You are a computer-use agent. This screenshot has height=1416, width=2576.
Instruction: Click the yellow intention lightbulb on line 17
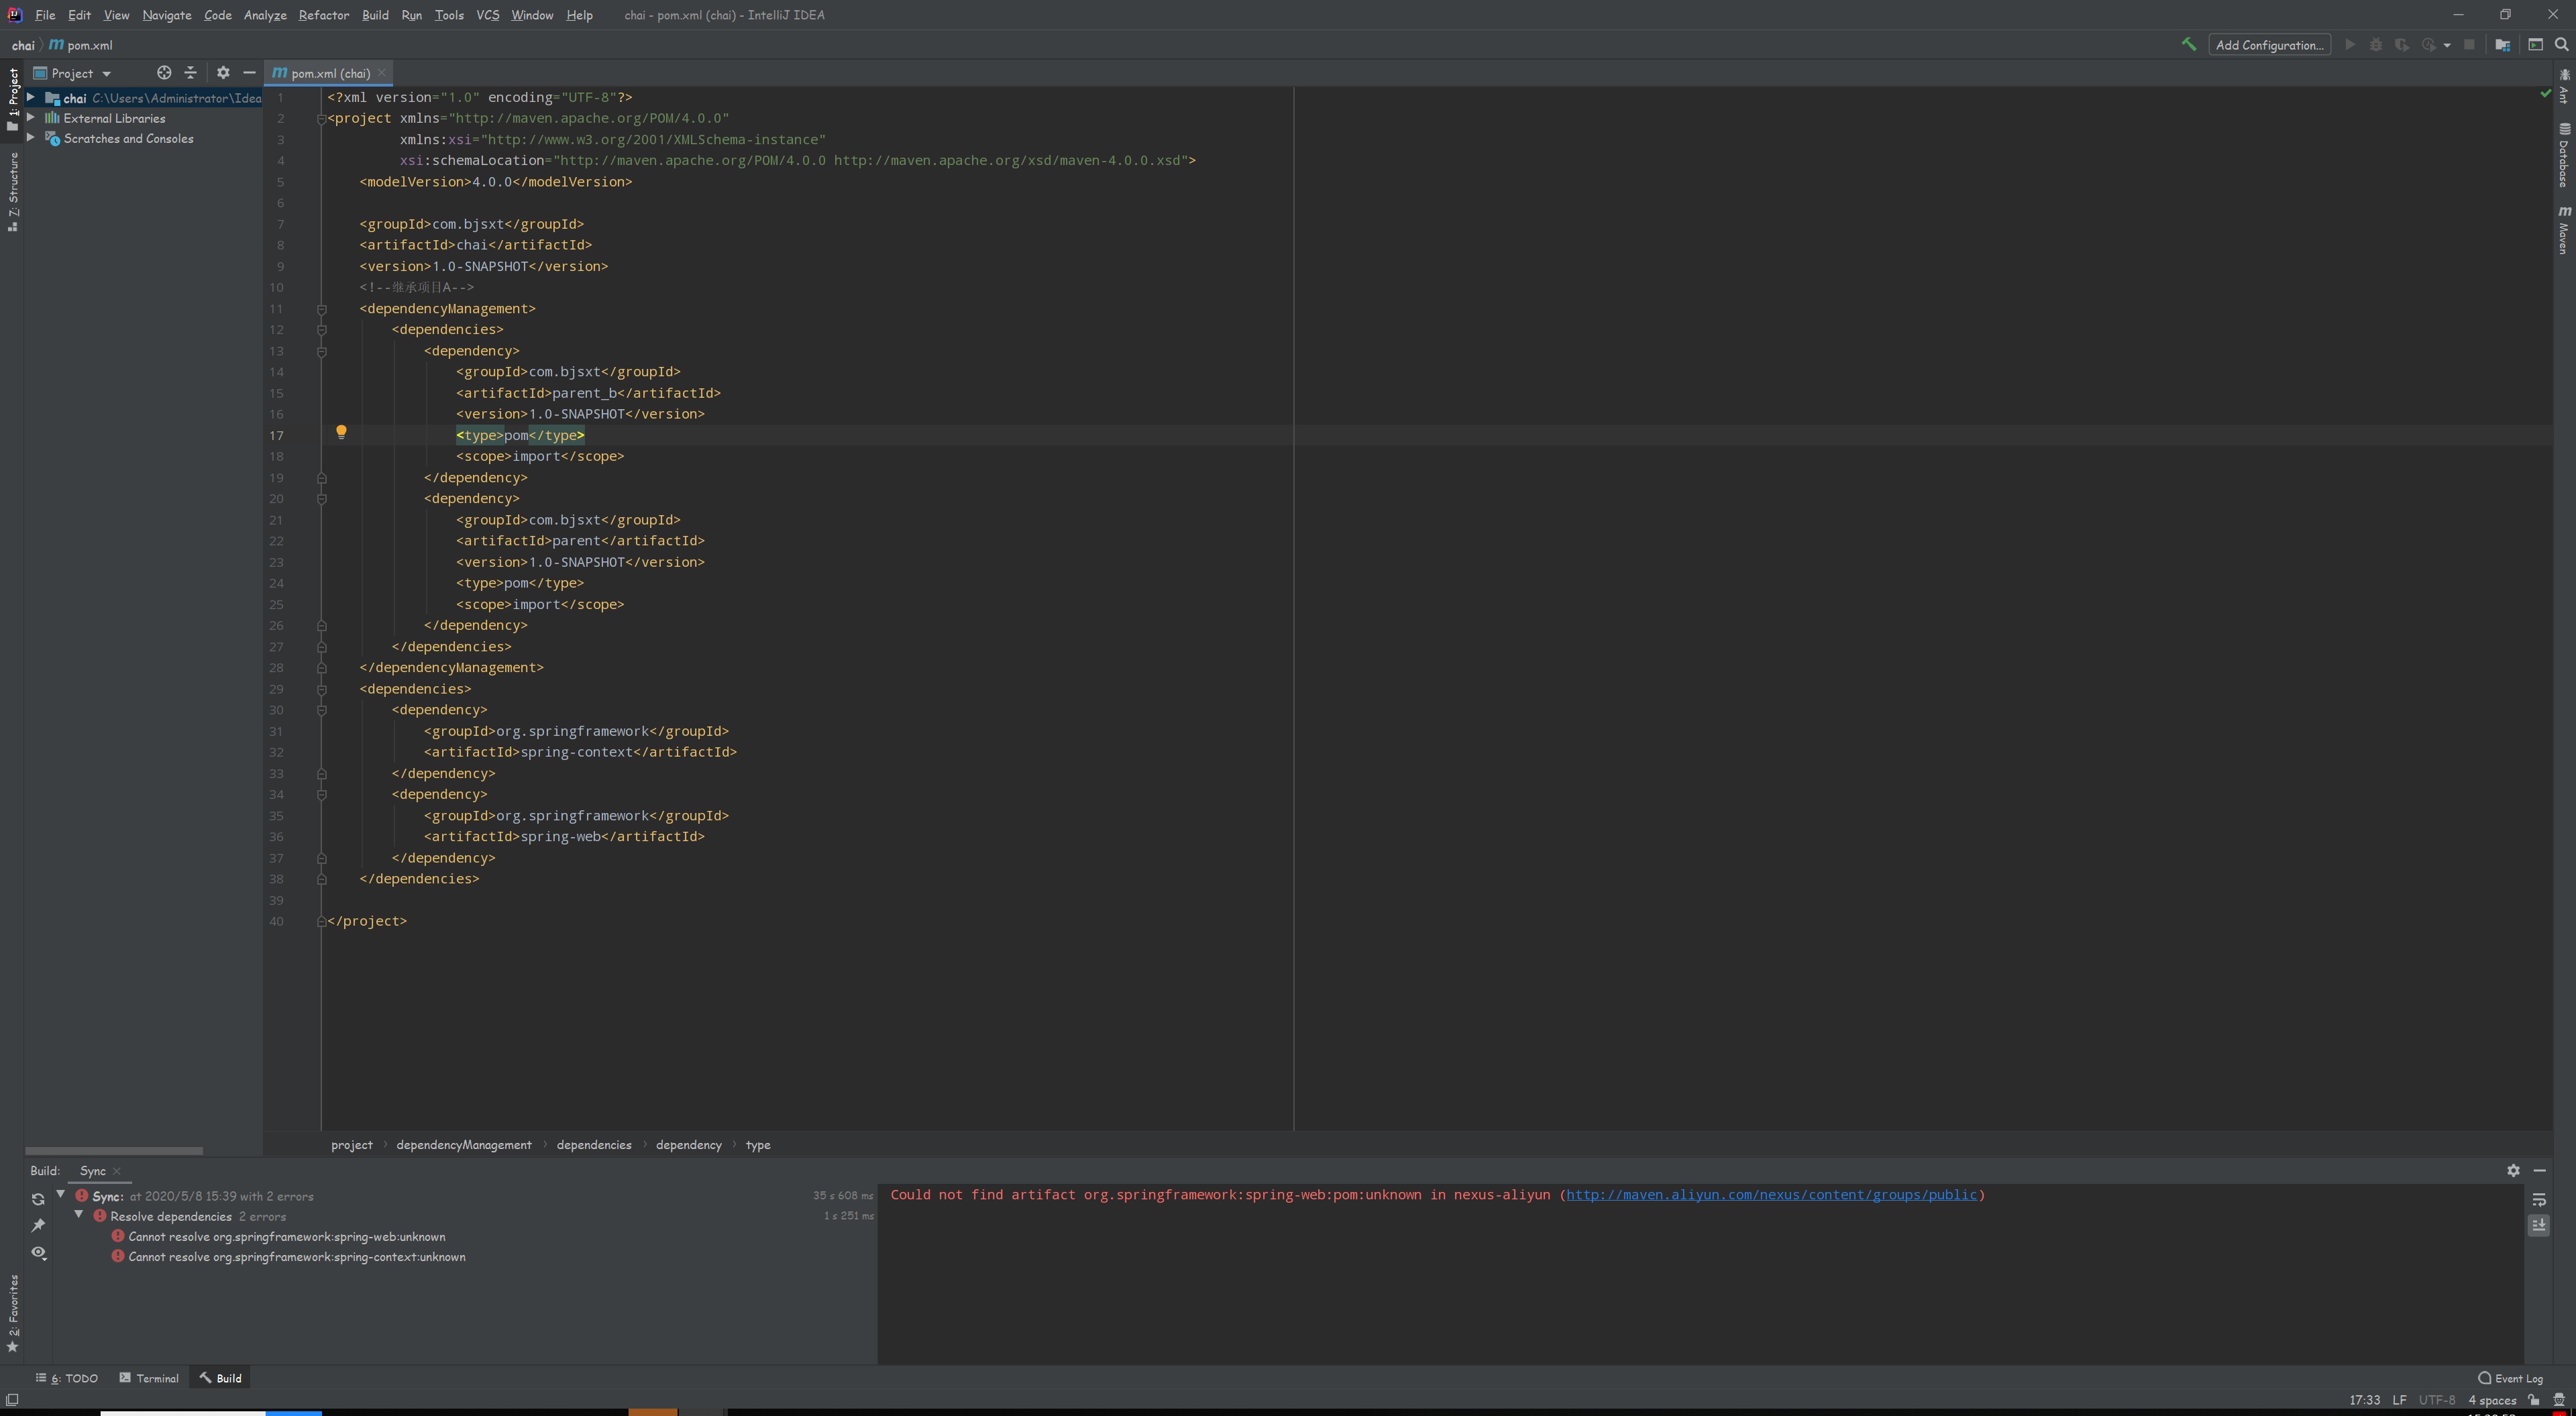pyautogui.click(x=341, y=433)
